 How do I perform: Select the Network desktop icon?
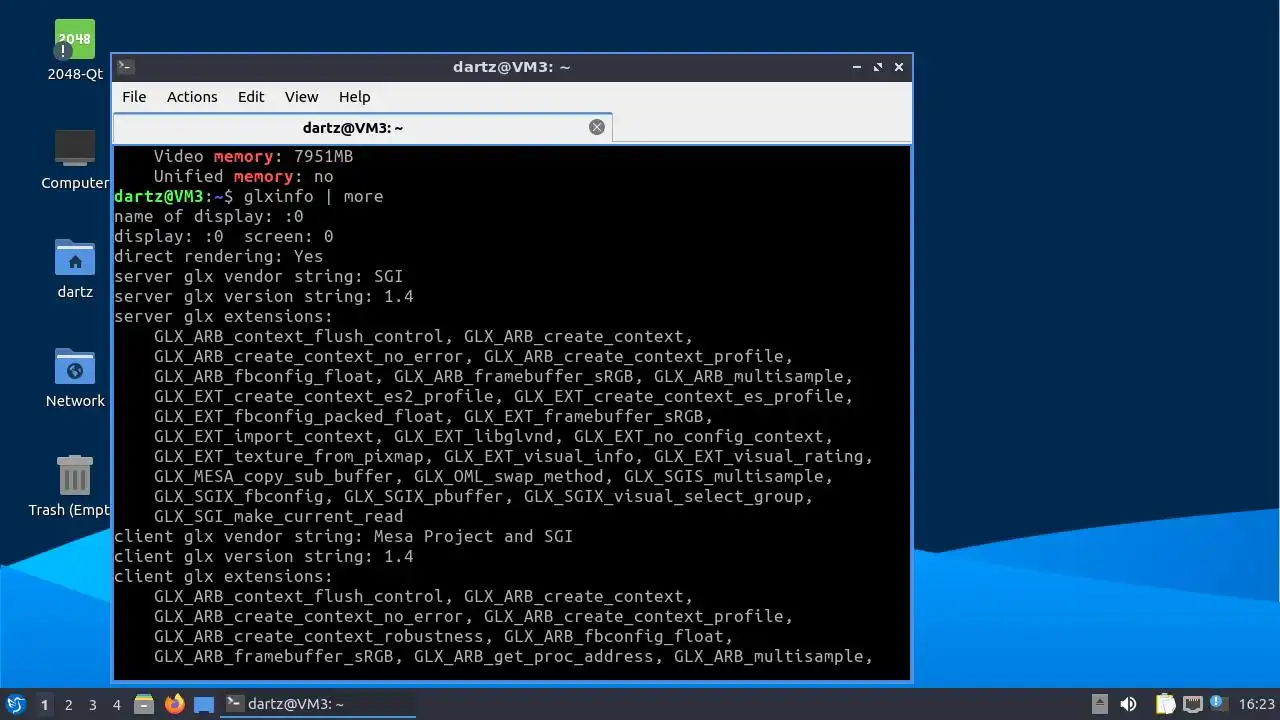click(x=75, y=377)
